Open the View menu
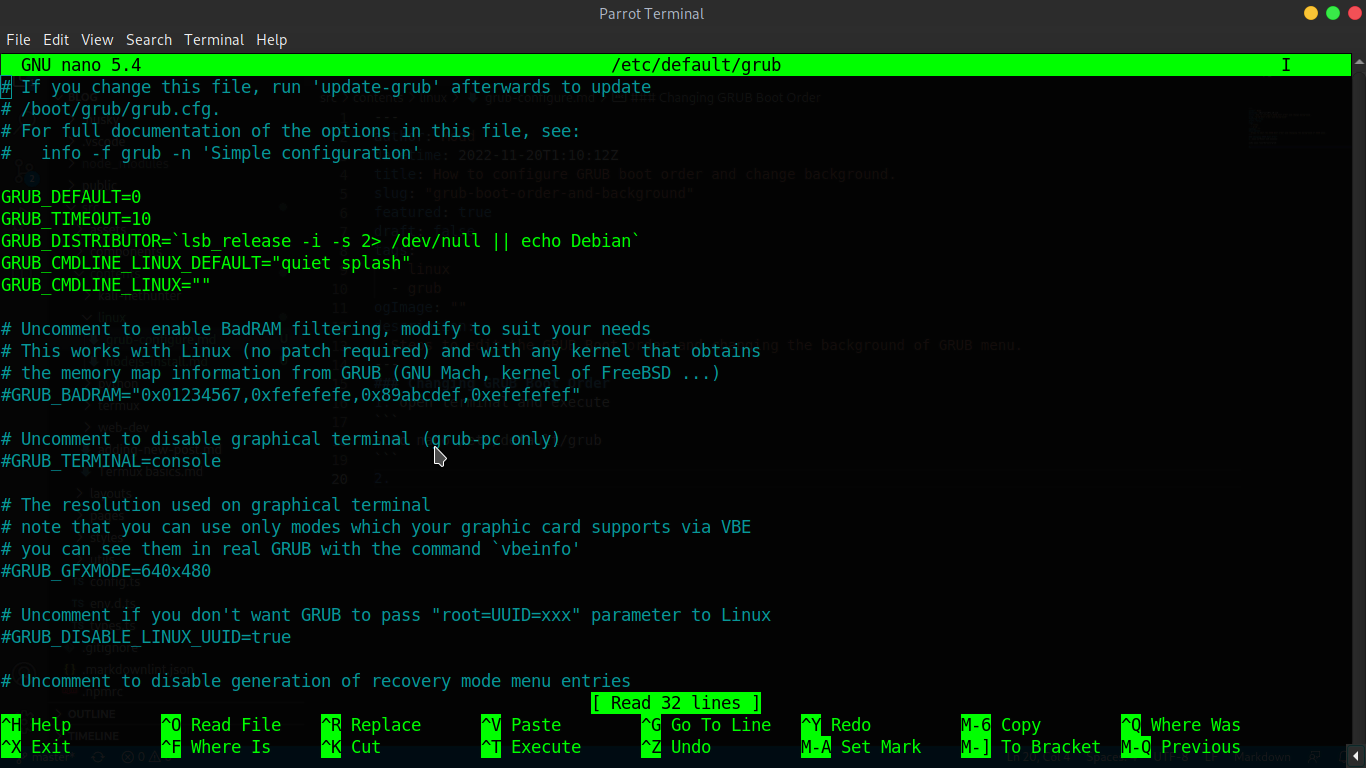The height and width of the screenshot is (768, 1366). click(97, 40)
